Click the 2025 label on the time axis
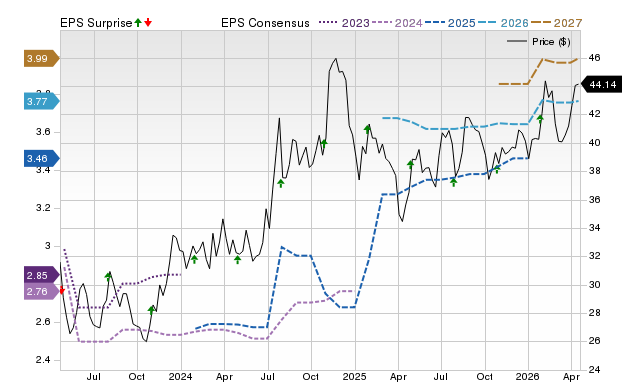This screenshot has width=640, height=382. (x=354, y=376)
